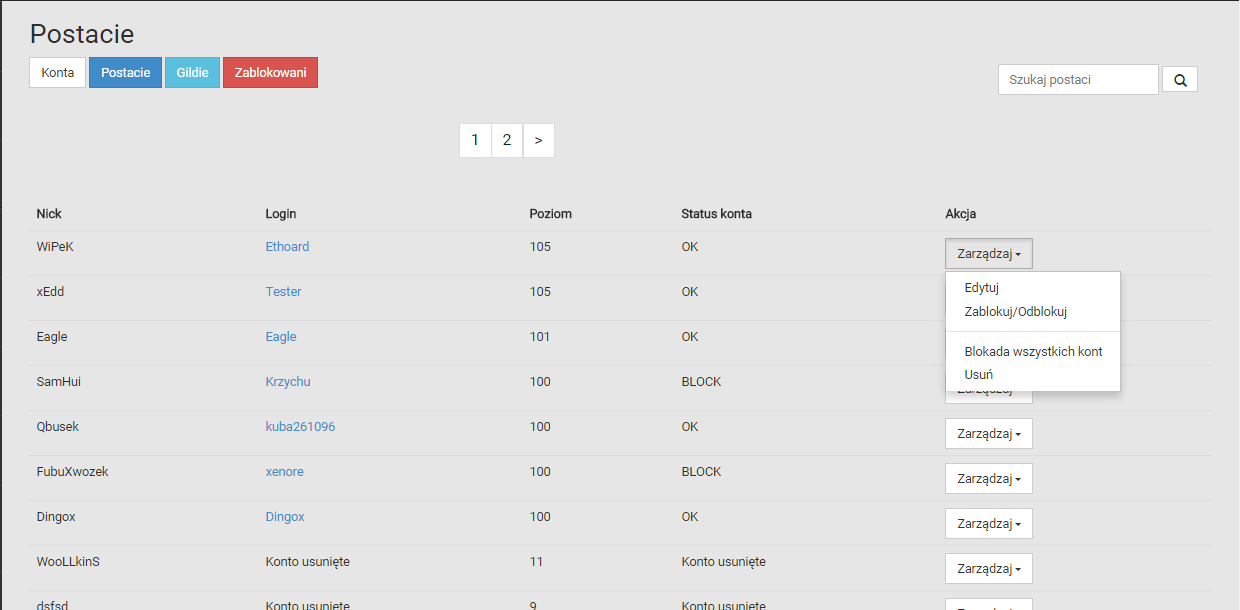The image size is (1240, 610).
Task: Select 'Blokada wszystkich kont' menu entry
Action: pos(1033,352)
